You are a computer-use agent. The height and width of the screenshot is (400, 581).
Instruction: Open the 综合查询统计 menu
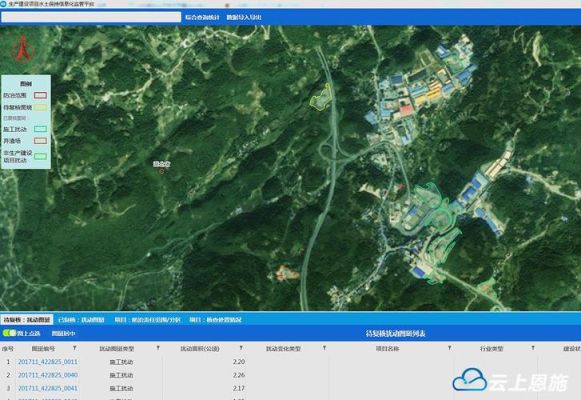pos(202,17)
